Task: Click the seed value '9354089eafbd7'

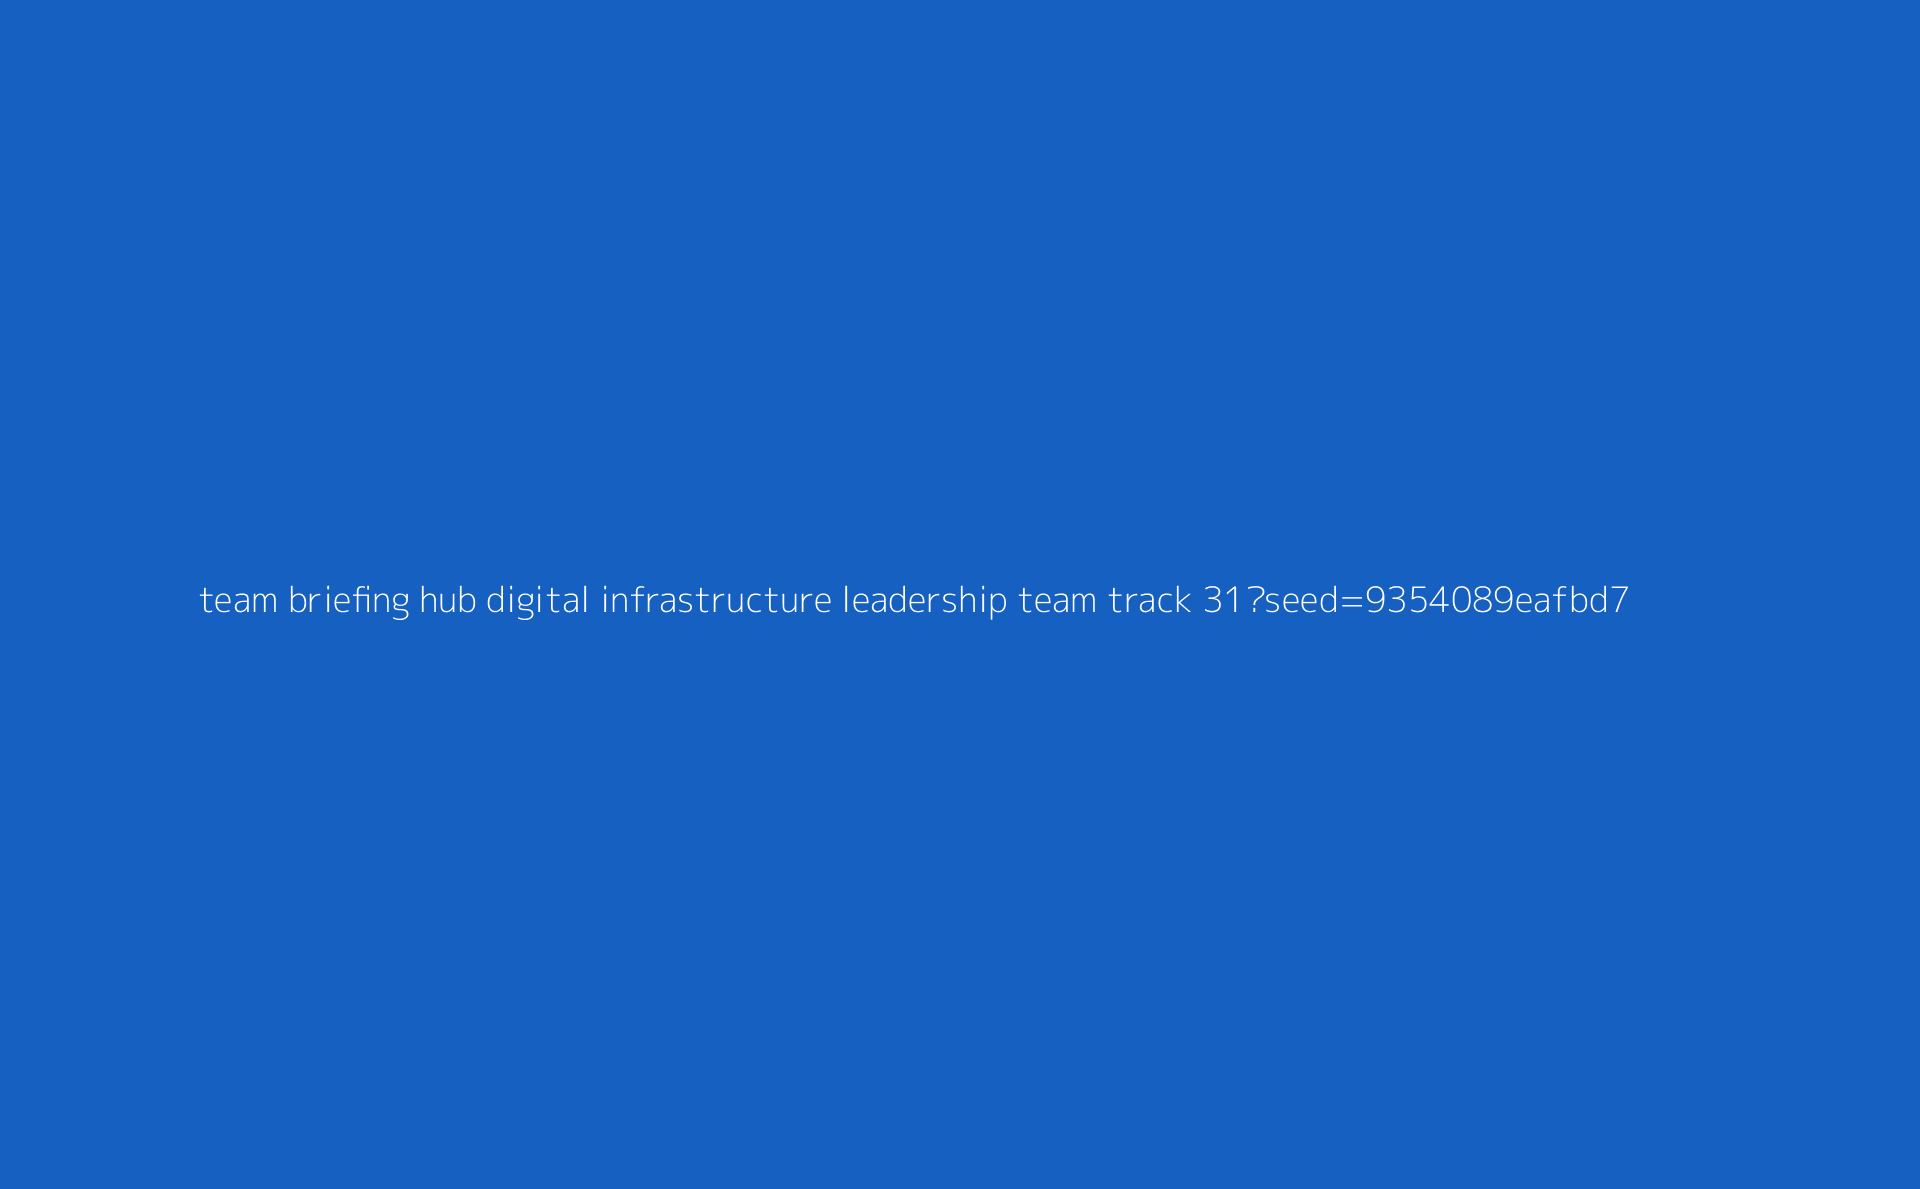Action: (x=1497, y=599)
